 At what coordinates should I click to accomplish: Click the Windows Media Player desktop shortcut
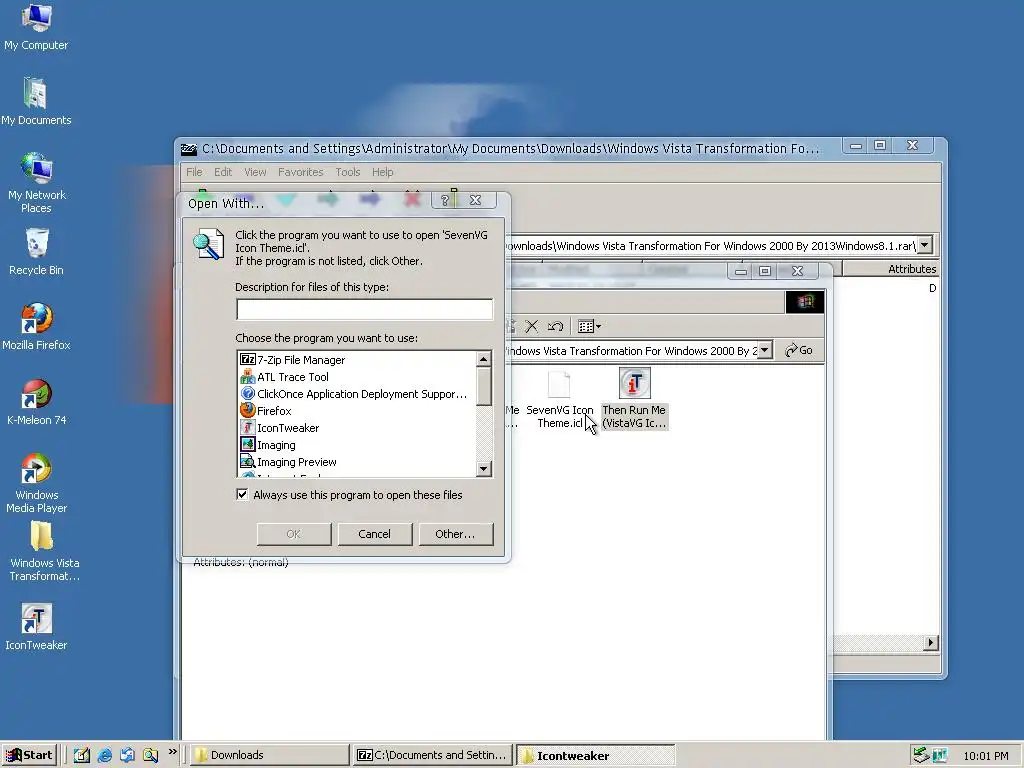tap(37, 483)
